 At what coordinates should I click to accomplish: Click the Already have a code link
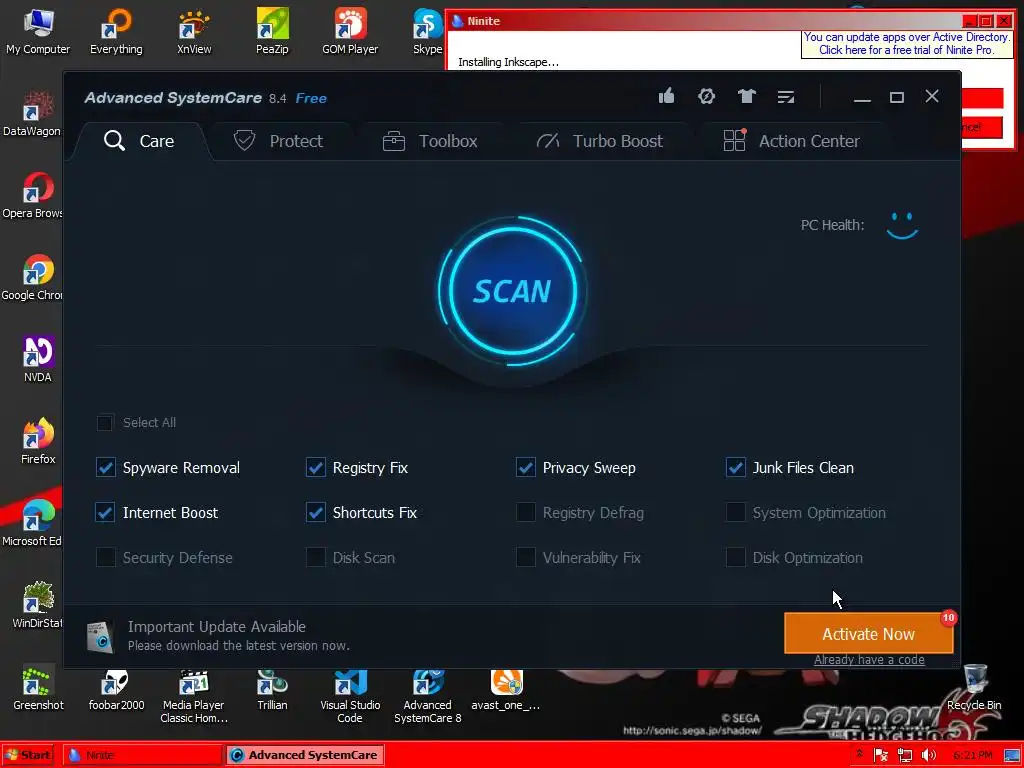pos(869,660)
